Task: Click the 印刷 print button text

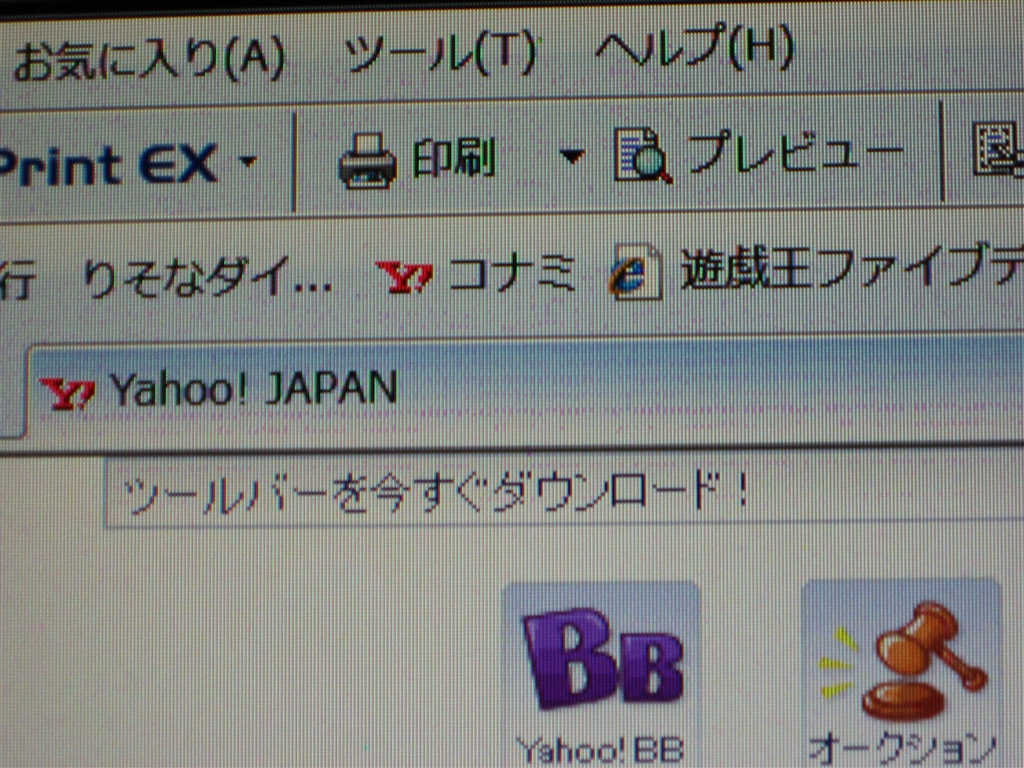Action: [455, 159]
